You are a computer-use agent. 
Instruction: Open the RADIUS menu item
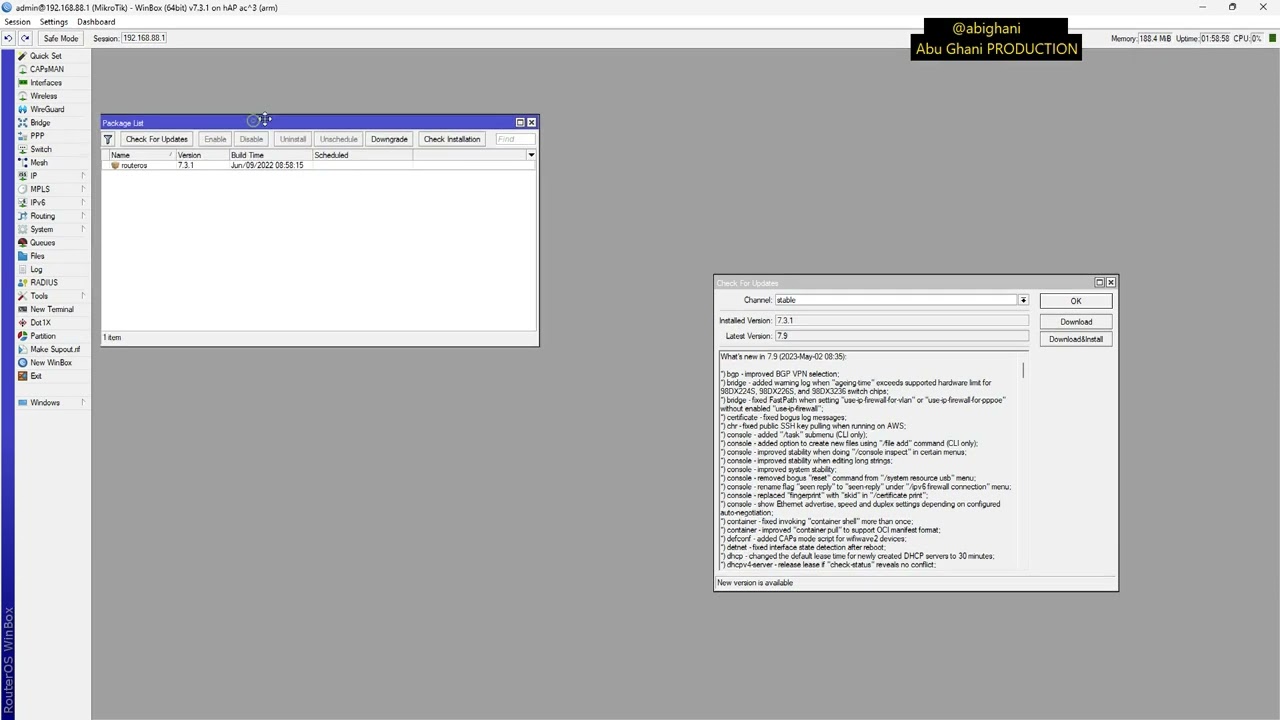point(44,283)
